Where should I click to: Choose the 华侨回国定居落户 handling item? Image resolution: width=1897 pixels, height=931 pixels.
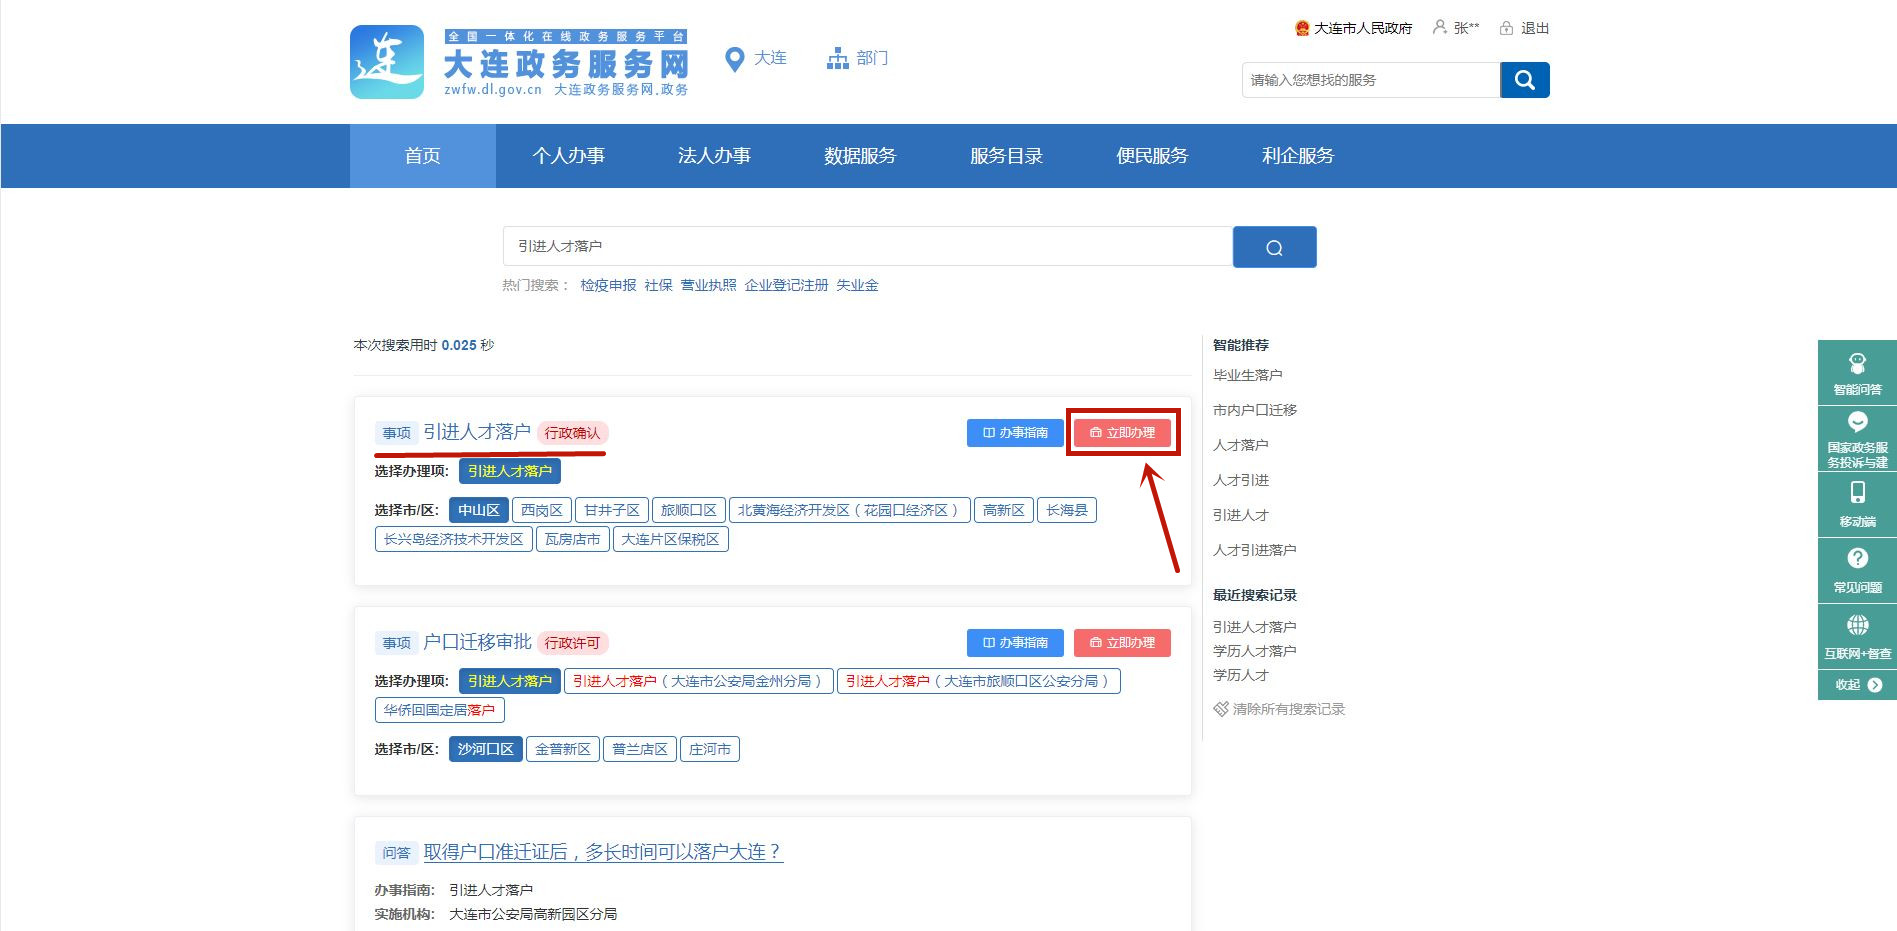[x=439, y=710]
